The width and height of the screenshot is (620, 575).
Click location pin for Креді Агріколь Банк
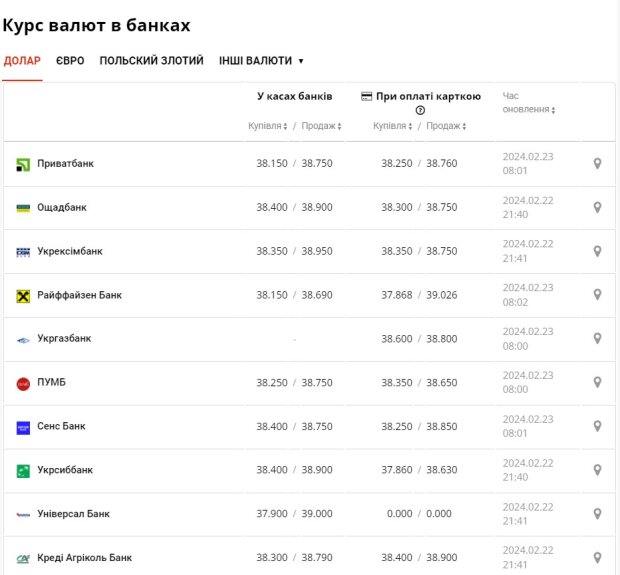click(x=597, y=558)
